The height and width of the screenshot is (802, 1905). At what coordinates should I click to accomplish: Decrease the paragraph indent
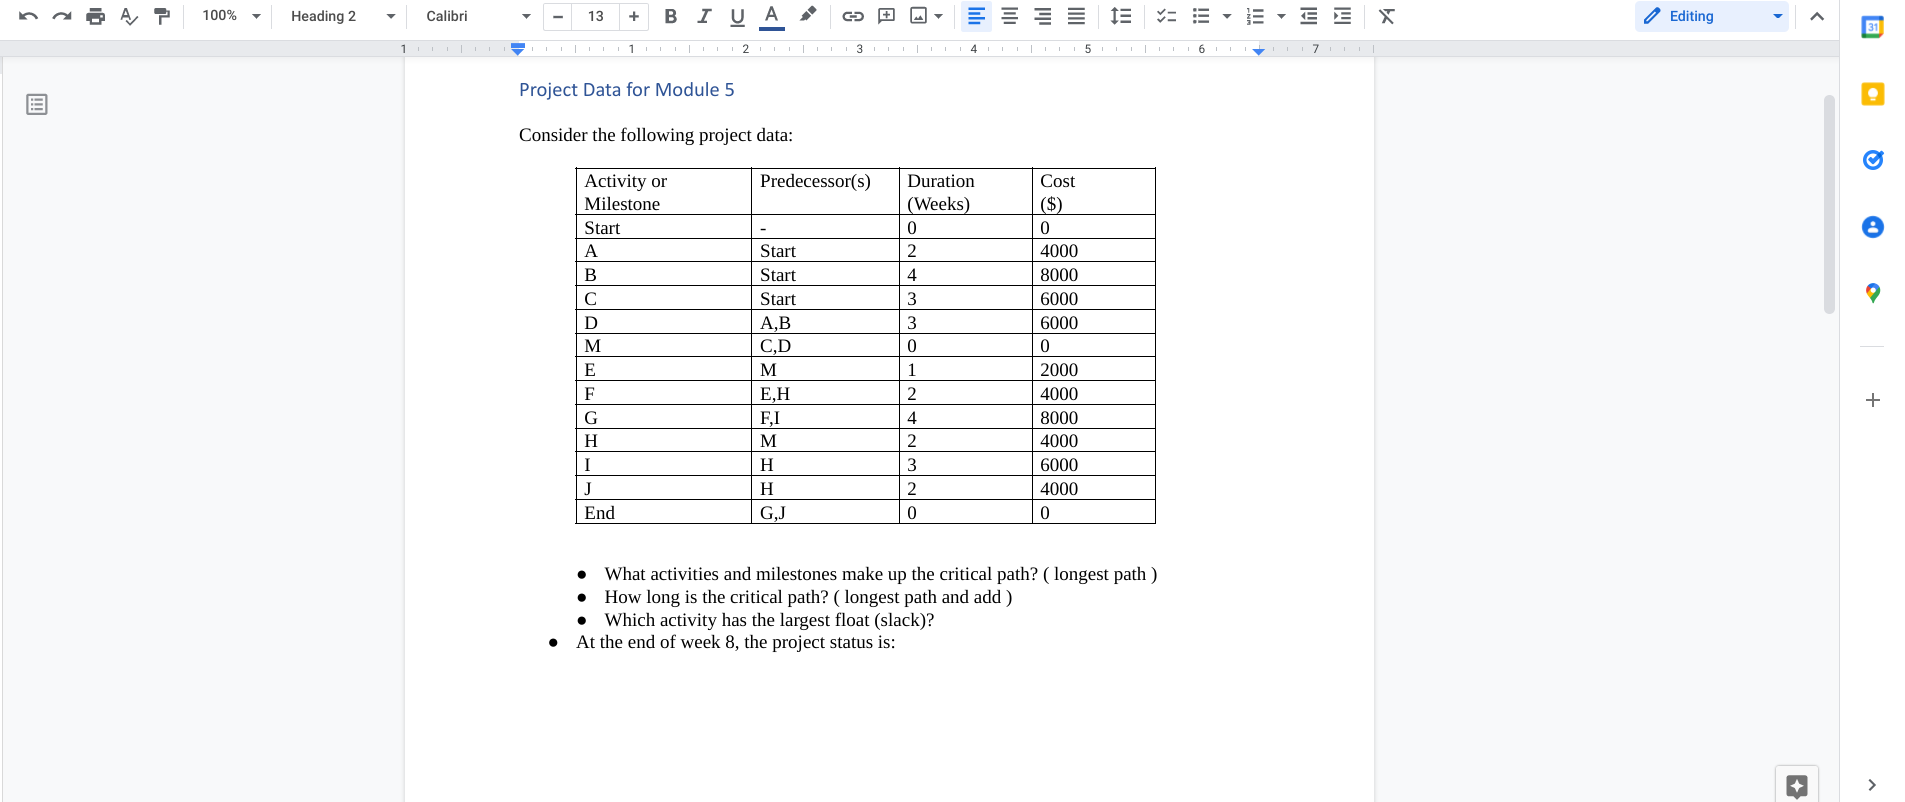pyautogui.click(x=1309, y=16)
